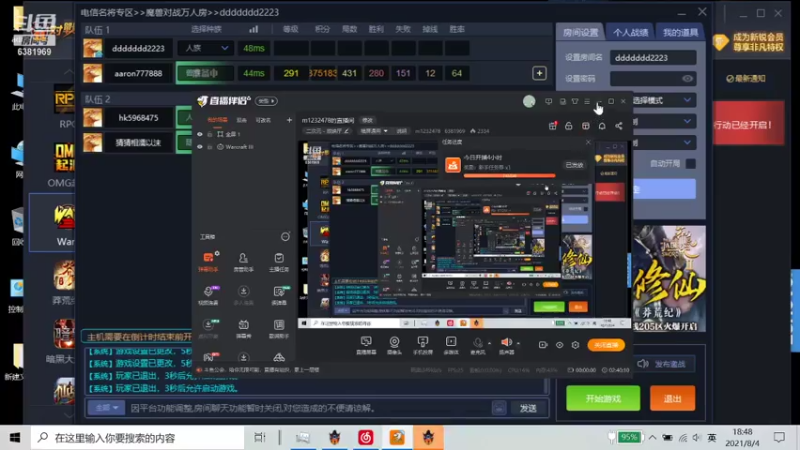Click the microphone tool icon with purple badge
Viewport: 800px width, 450px height.
pos(208,291)
